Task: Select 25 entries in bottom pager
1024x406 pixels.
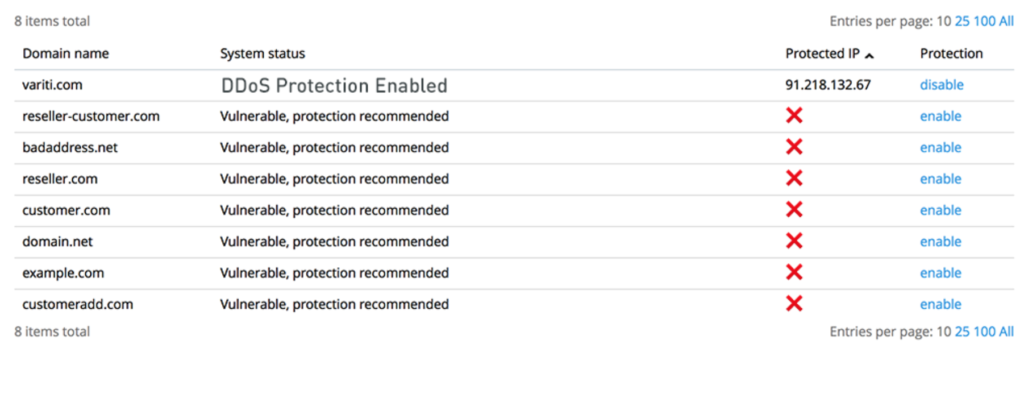Action: 962,332
